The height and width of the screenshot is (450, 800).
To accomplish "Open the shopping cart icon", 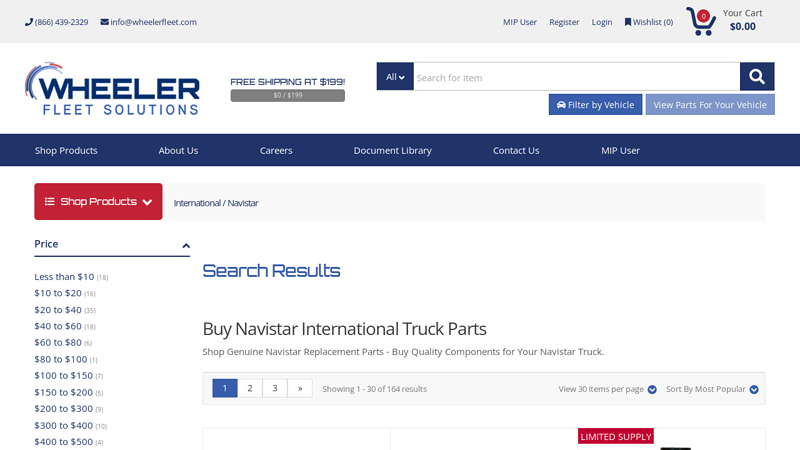I will tap(701, 21).
